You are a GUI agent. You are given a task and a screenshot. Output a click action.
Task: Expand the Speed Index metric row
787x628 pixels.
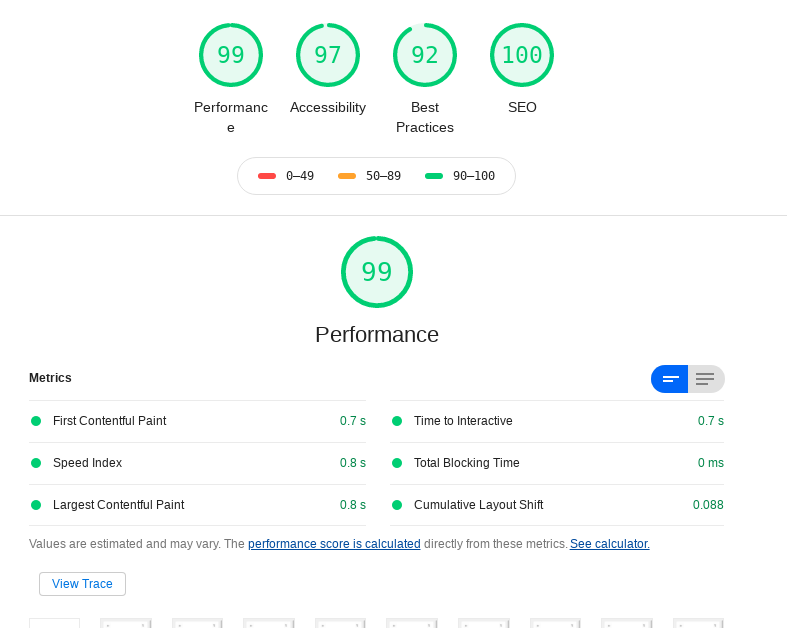point(88,463)
